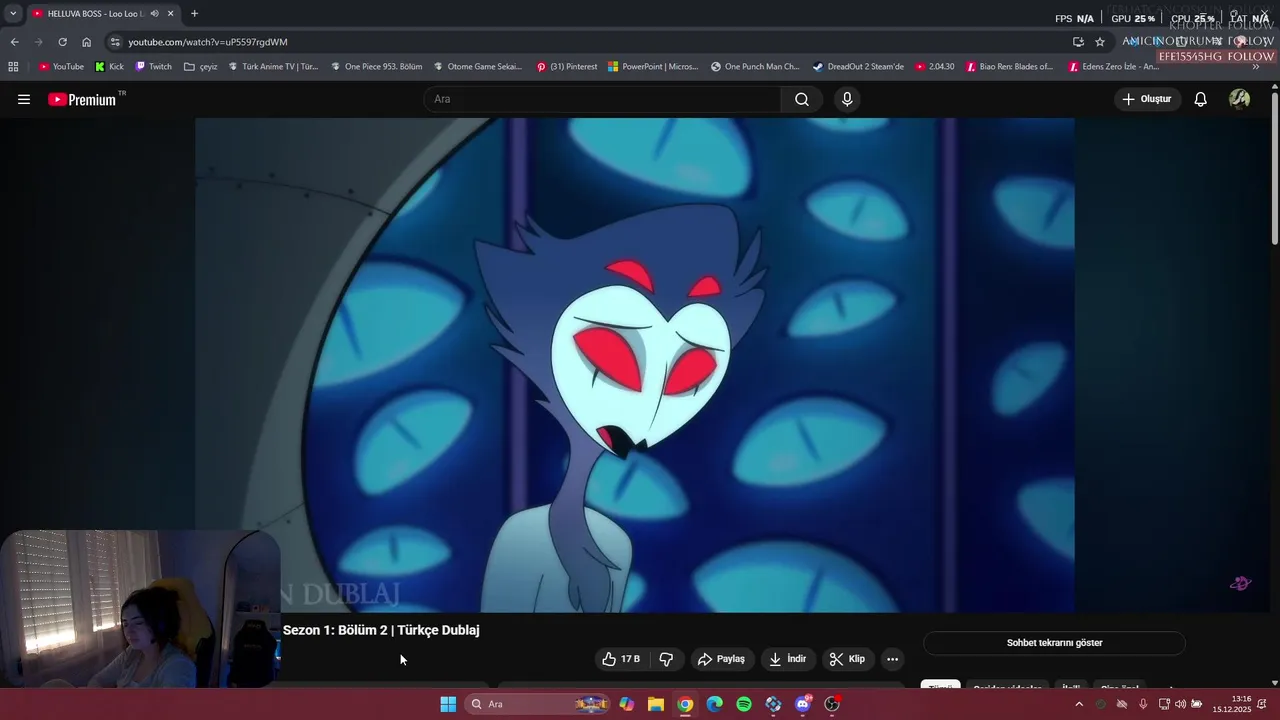
Task: Open Windows Start menu
Action: [x=448, y=704]
